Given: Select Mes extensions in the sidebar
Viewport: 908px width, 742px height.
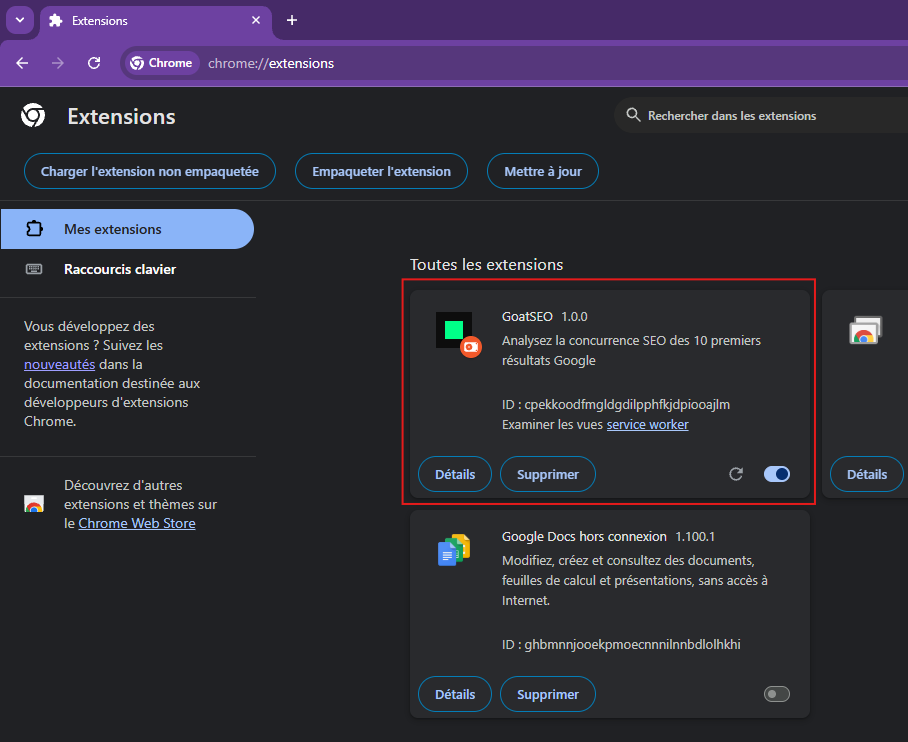Looking at the screenshot, I should coord(112,229).
